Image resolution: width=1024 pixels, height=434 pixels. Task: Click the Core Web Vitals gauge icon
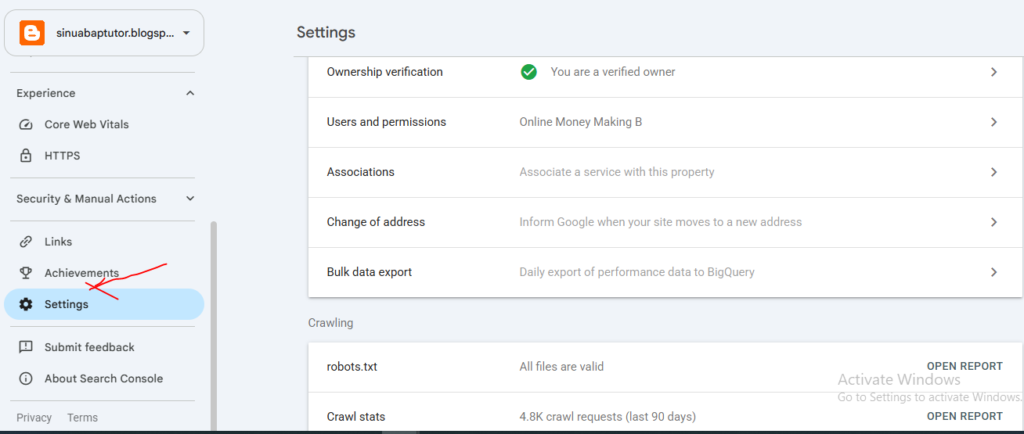26,125
